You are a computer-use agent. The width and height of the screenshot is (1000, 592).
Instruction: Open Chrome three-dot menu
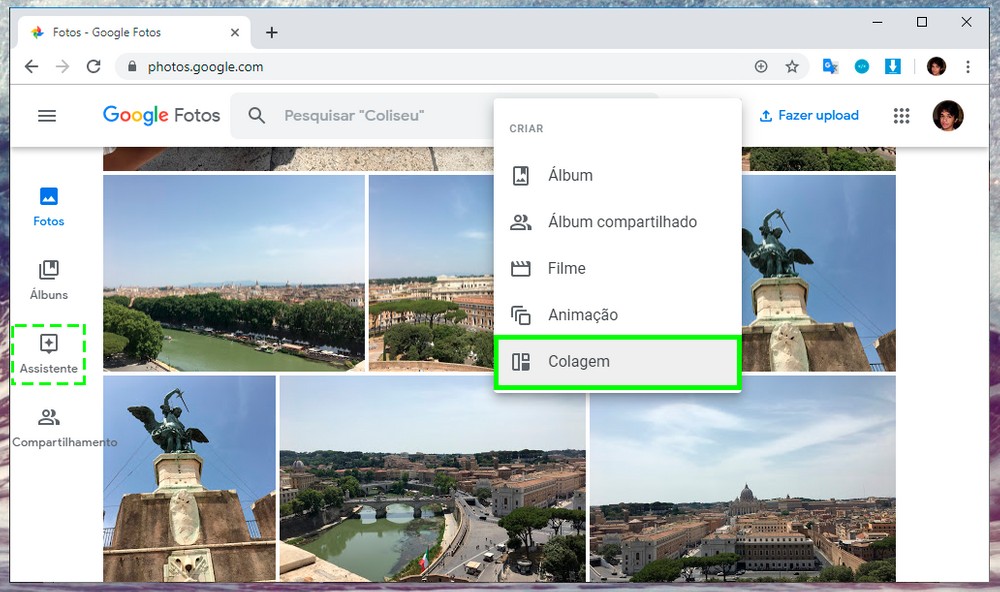pos(967,66)
